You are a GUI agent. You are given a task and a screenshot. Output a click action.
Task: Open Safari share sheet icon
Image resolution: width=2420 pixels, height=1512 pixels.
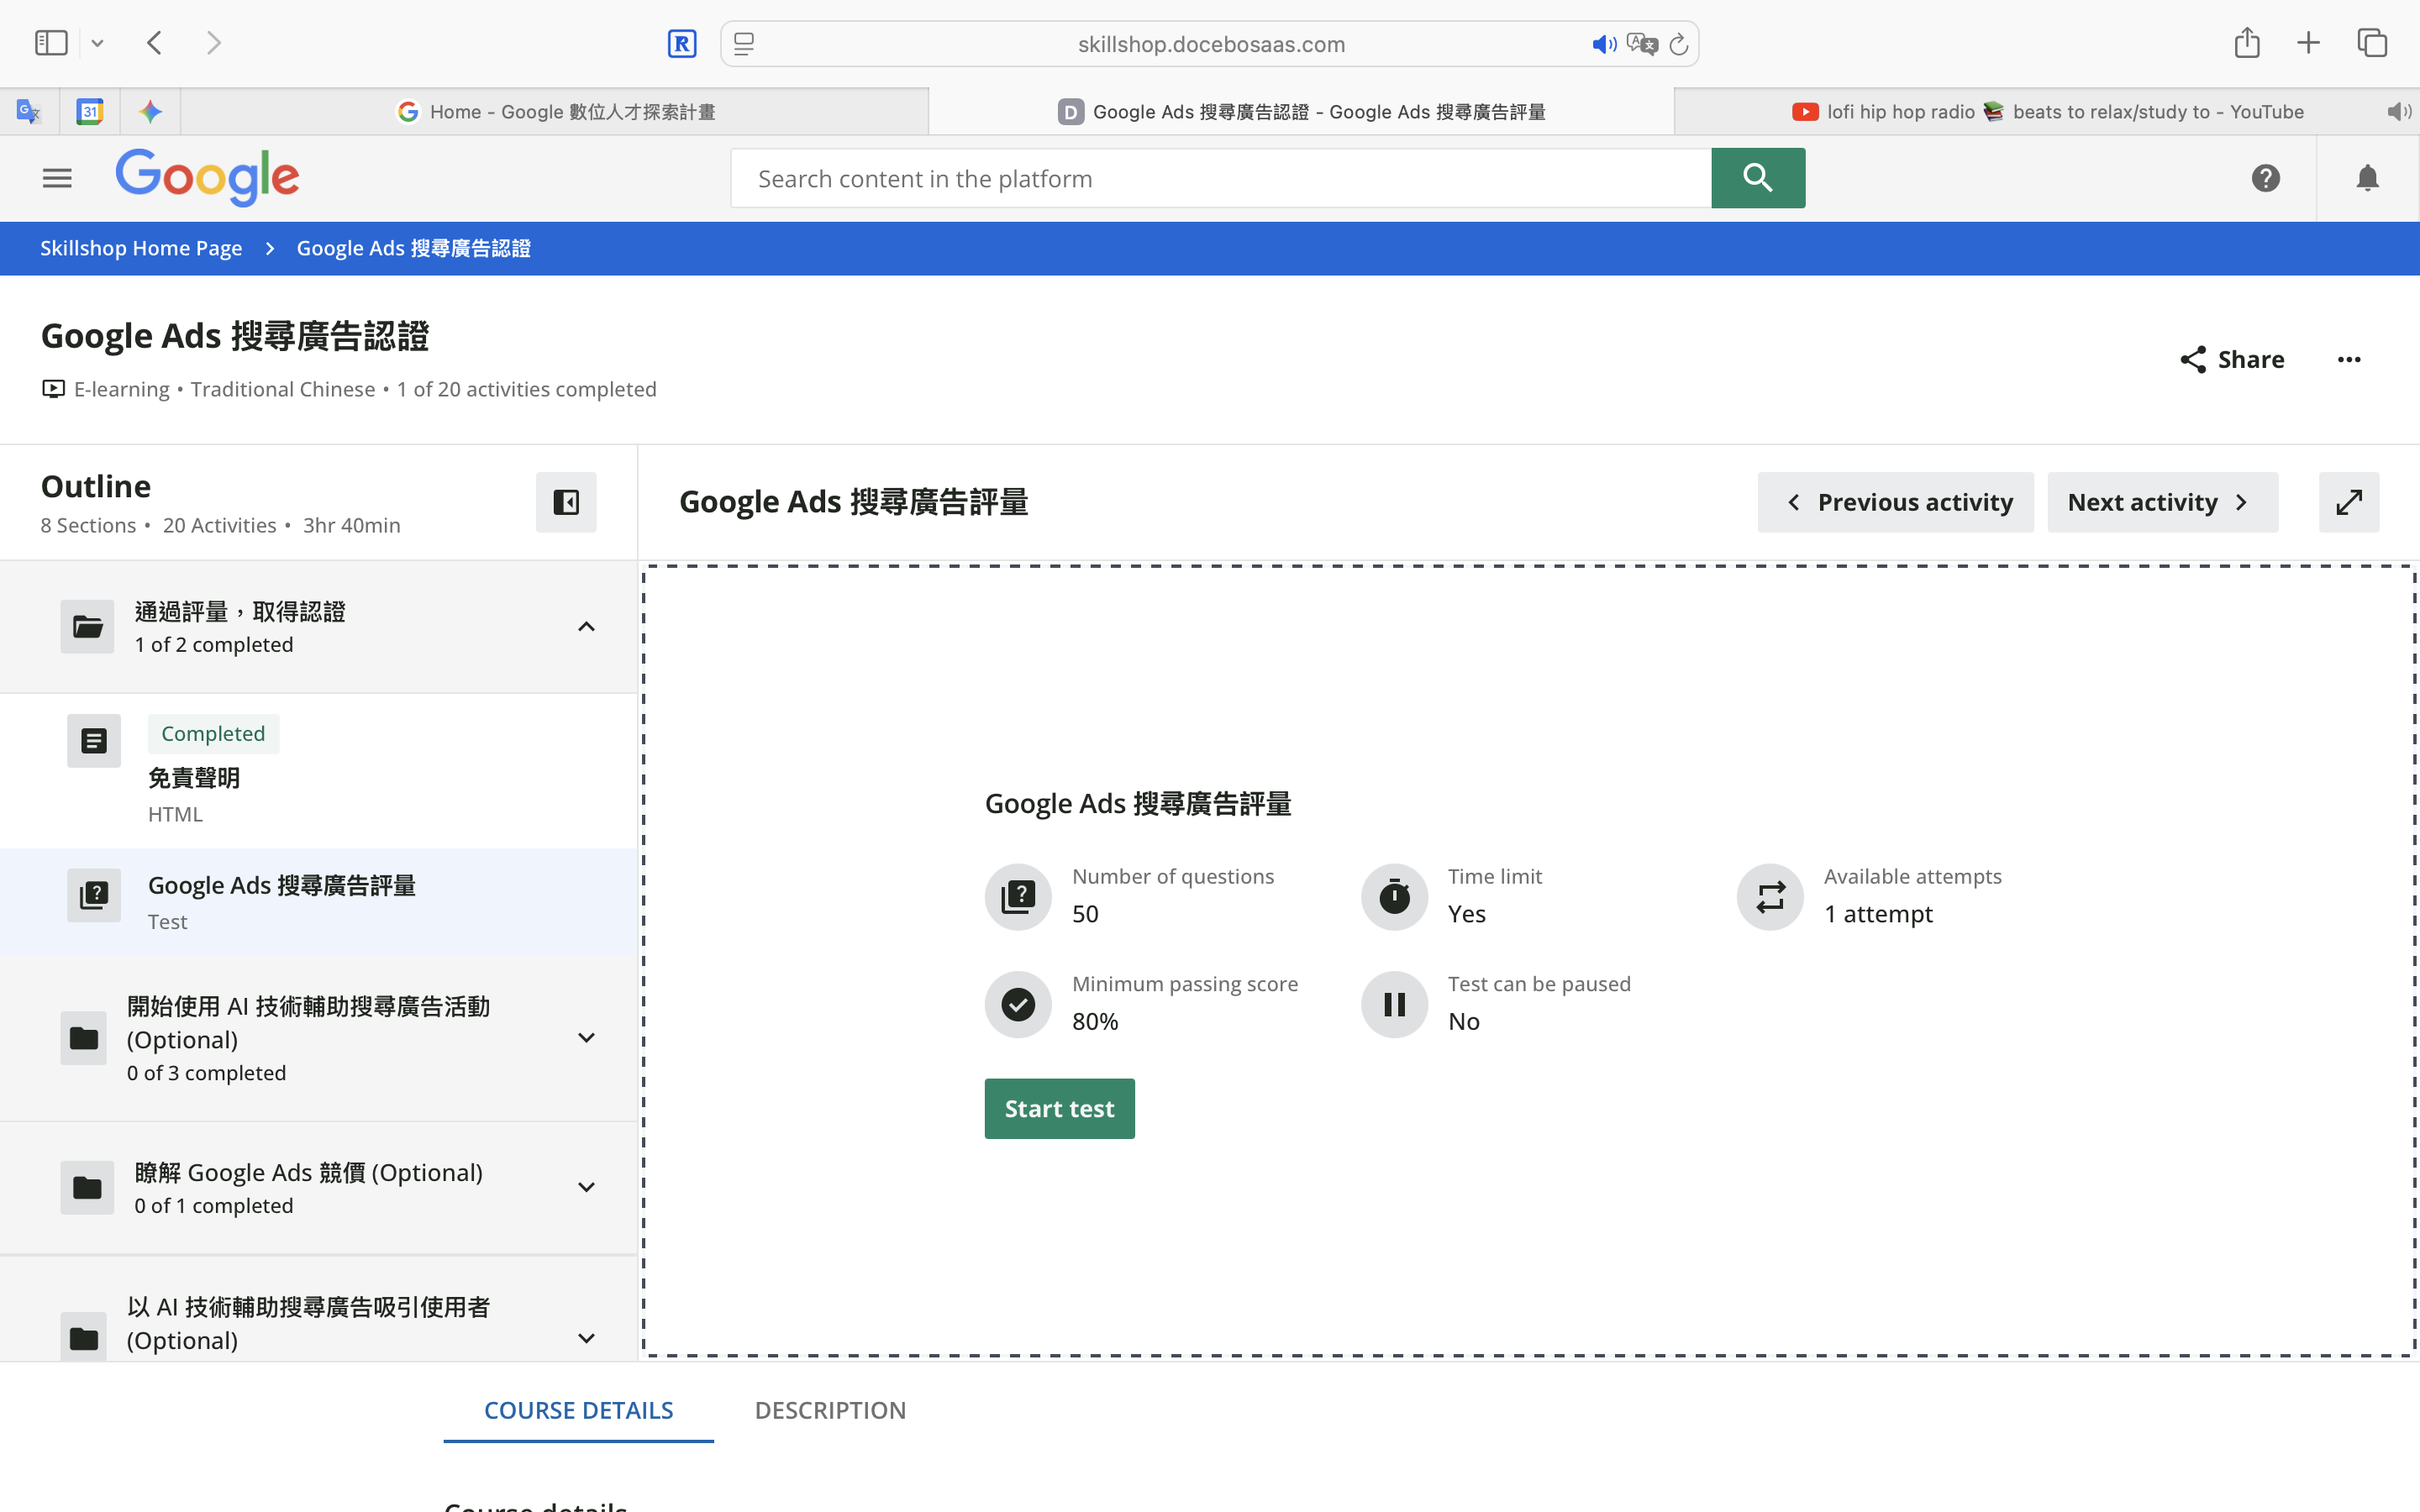(2247, 43)
